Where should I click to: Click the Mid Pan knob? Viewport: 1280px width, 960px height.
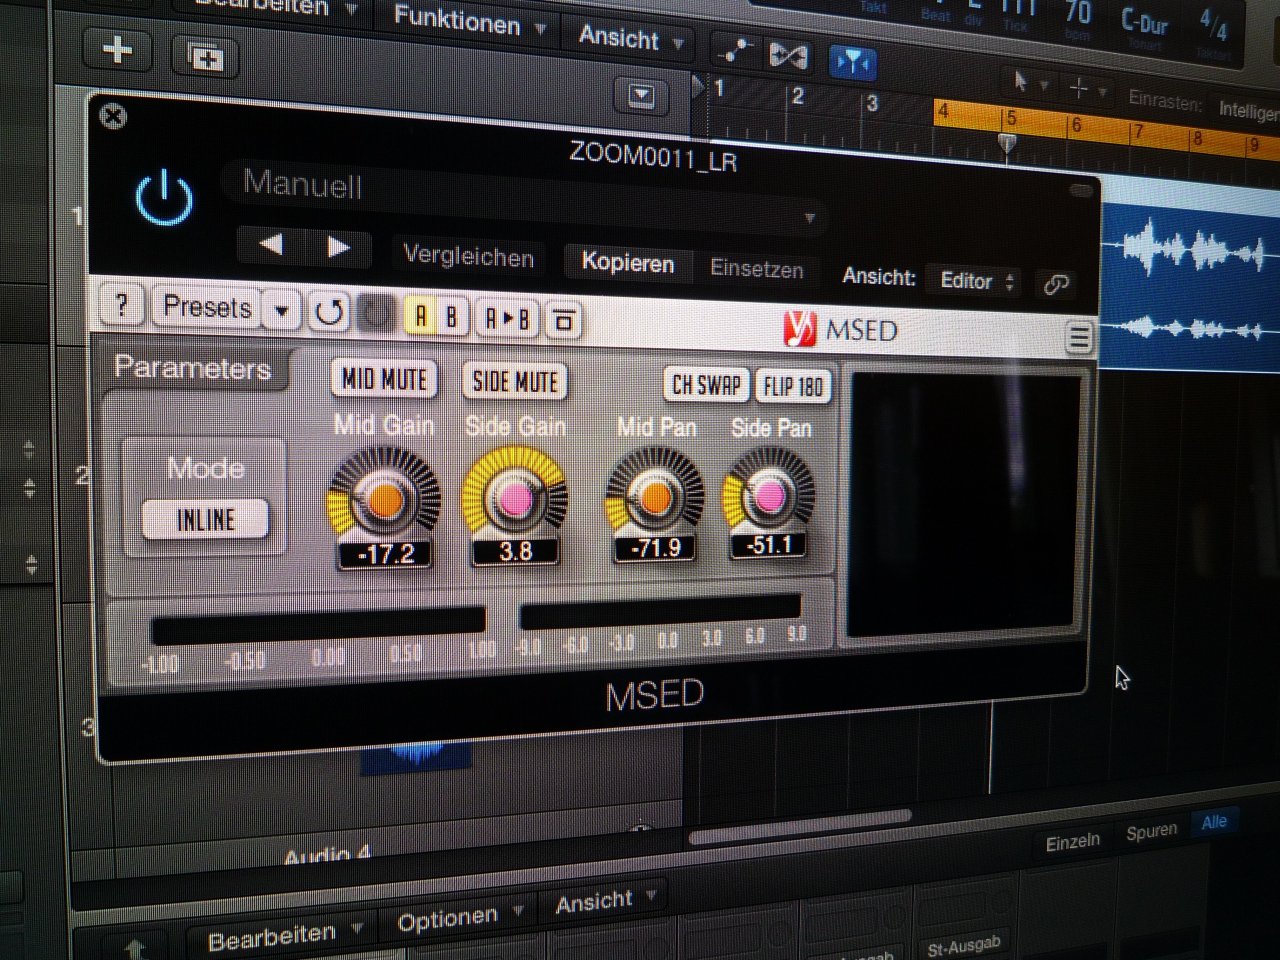[x=654, y=495]
